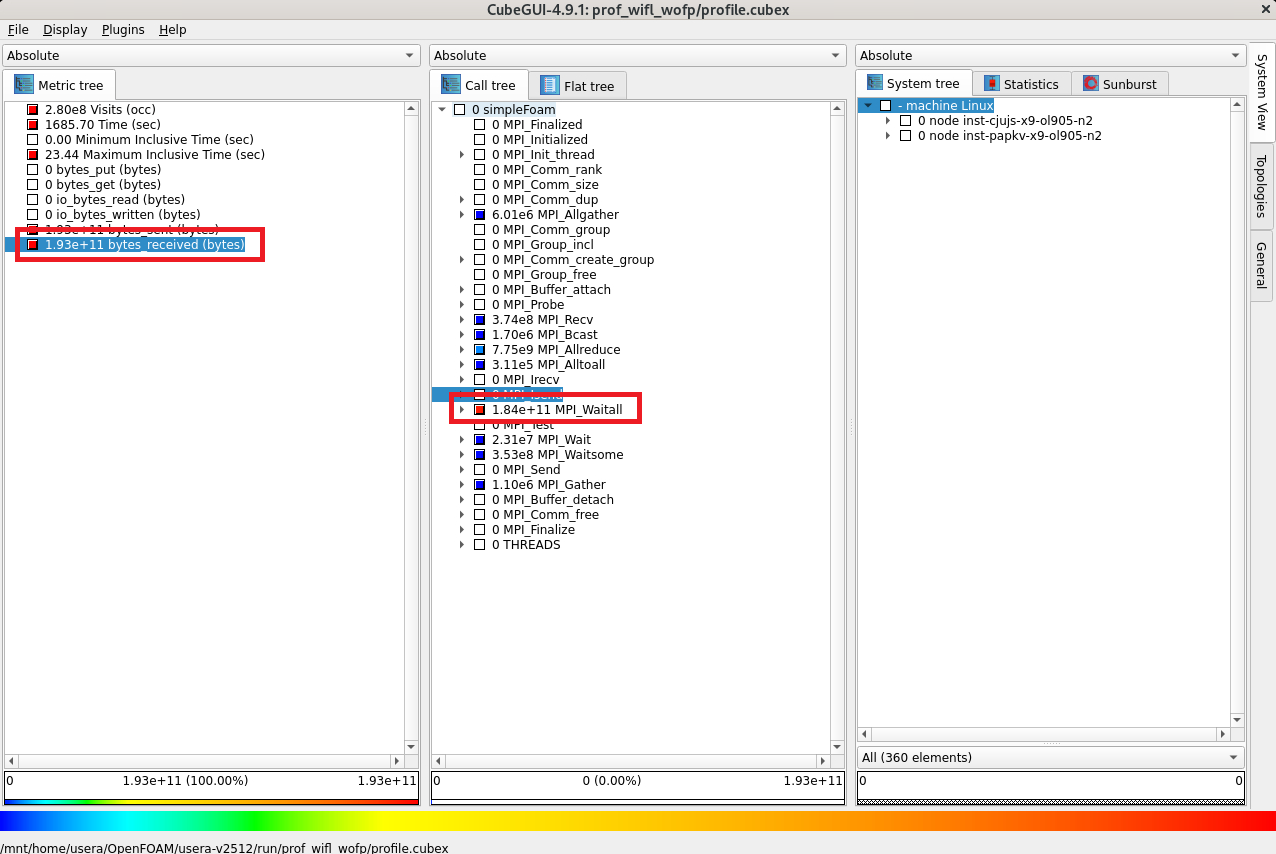Click the Call tree tab icon
This screenshot has height=854, width=1276.
pyautogui.click(x=451, y=86)
